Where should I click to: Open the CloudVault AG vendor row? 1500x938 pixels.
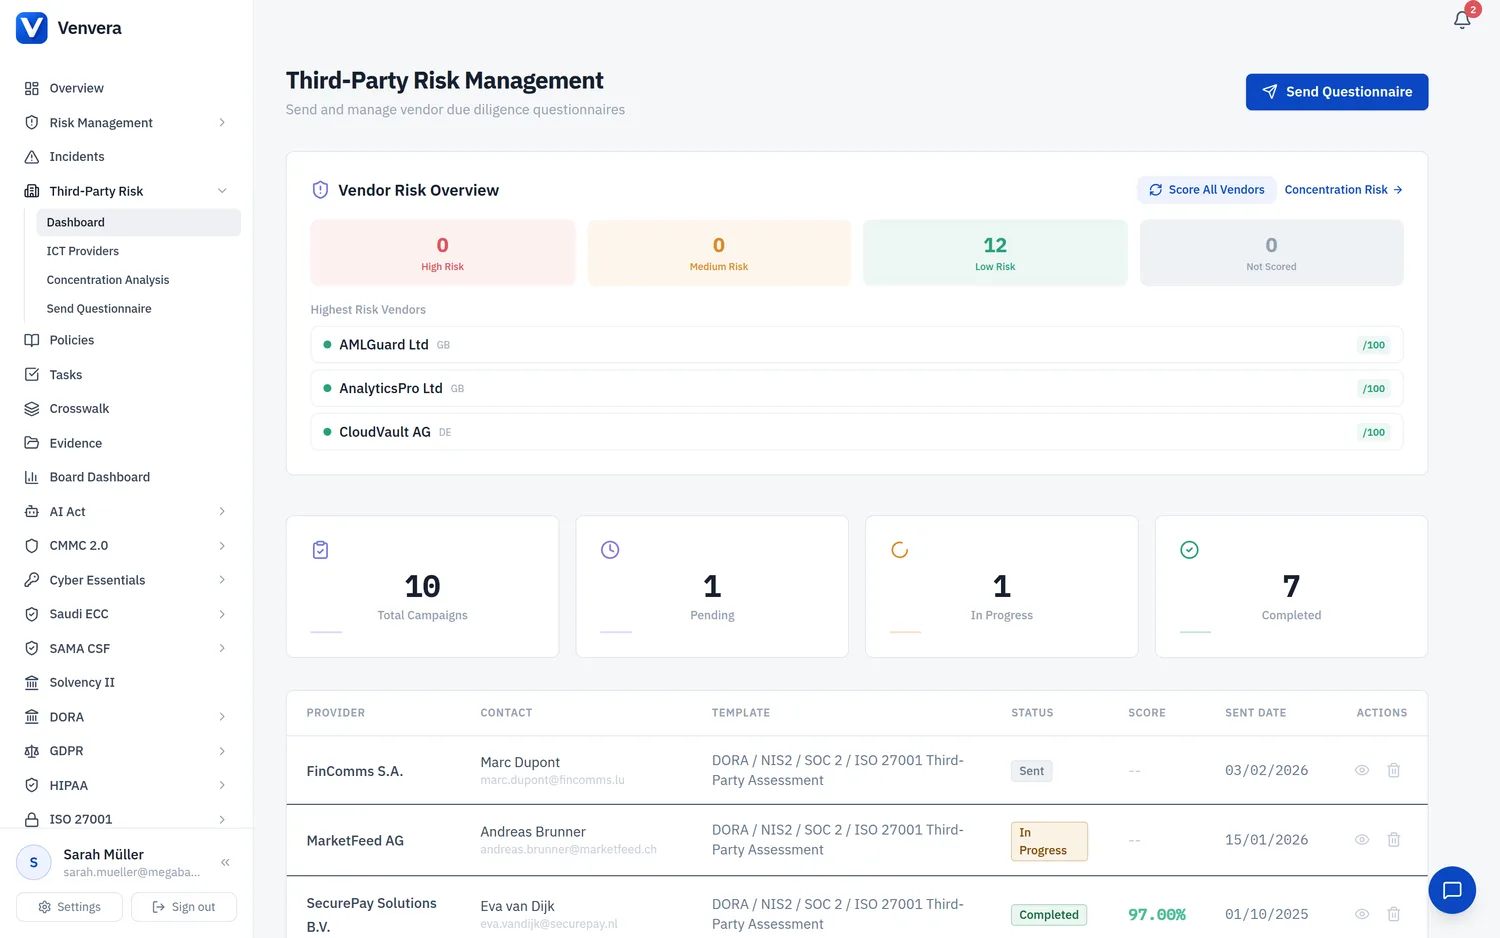857,432
